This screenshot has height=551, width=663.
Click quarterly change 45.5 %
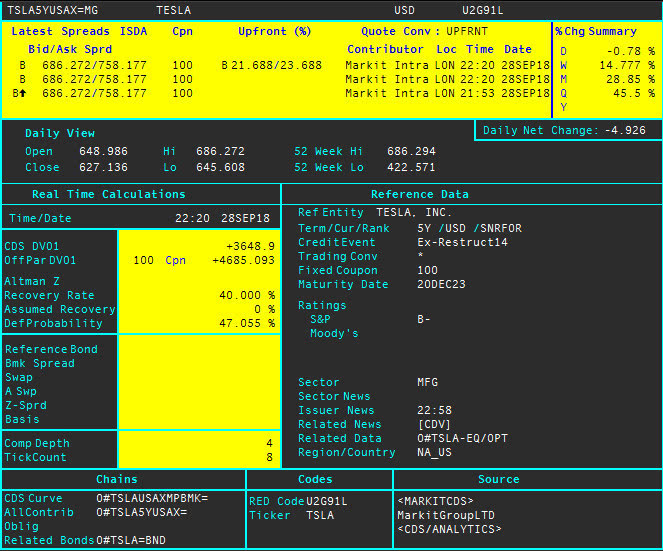point(634,93)
